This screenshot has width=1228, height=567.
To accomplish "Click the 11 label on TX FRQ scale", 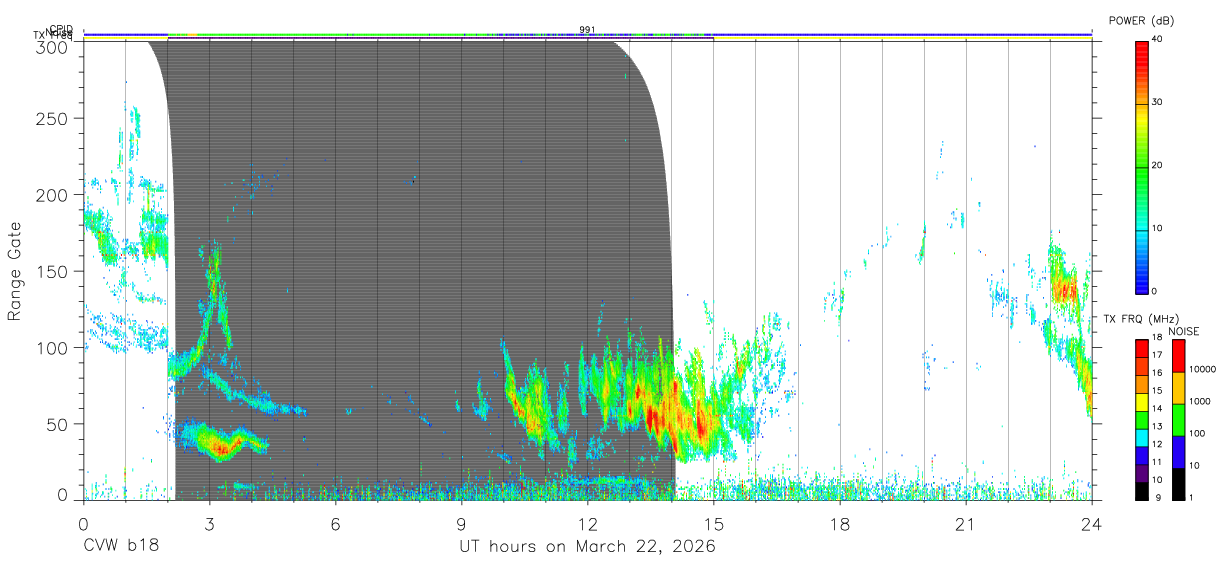I will click(1157, 463).
